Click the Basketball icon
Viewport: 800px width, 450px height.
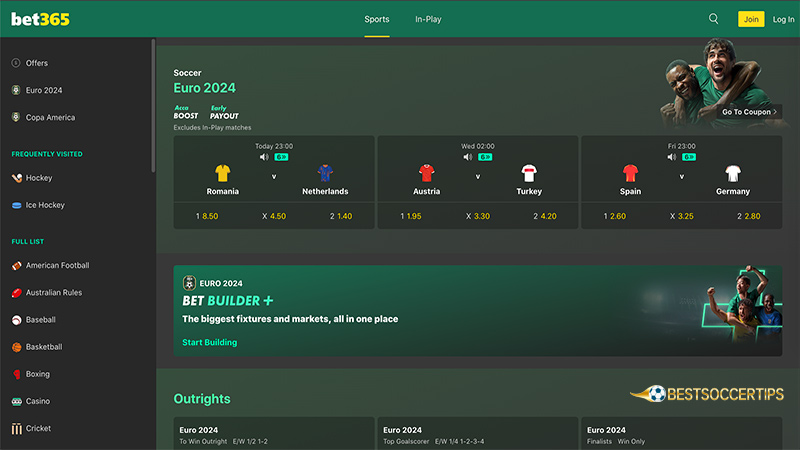tap(16, 347)
